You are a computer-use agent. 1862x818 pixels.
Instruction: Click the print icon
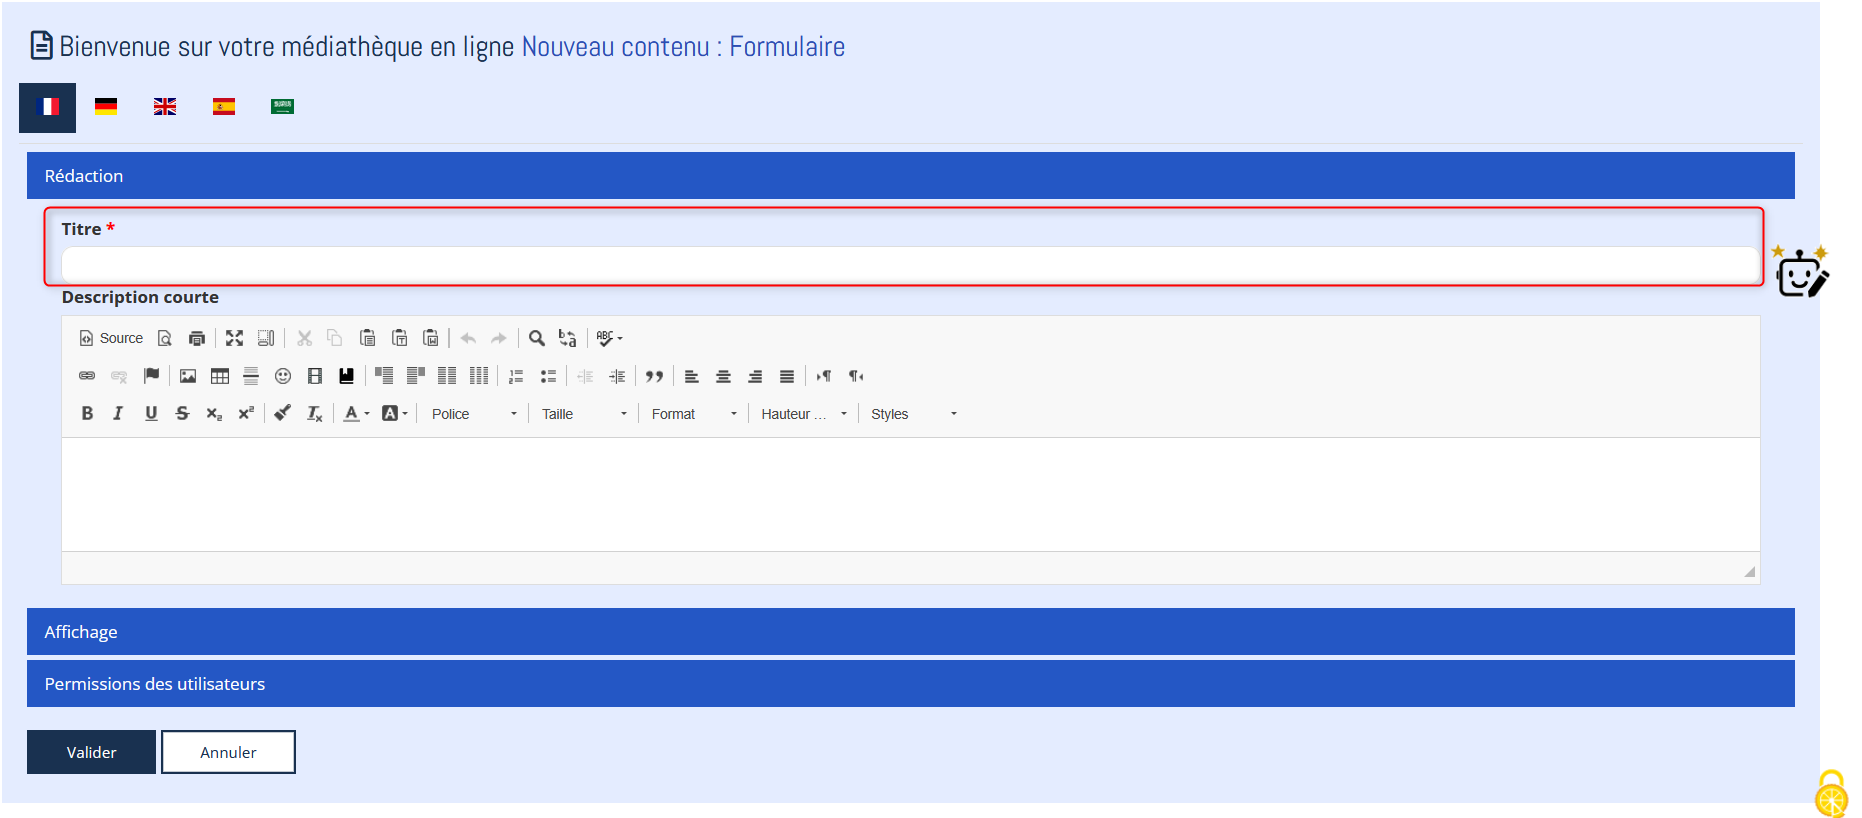coord(197,338)
